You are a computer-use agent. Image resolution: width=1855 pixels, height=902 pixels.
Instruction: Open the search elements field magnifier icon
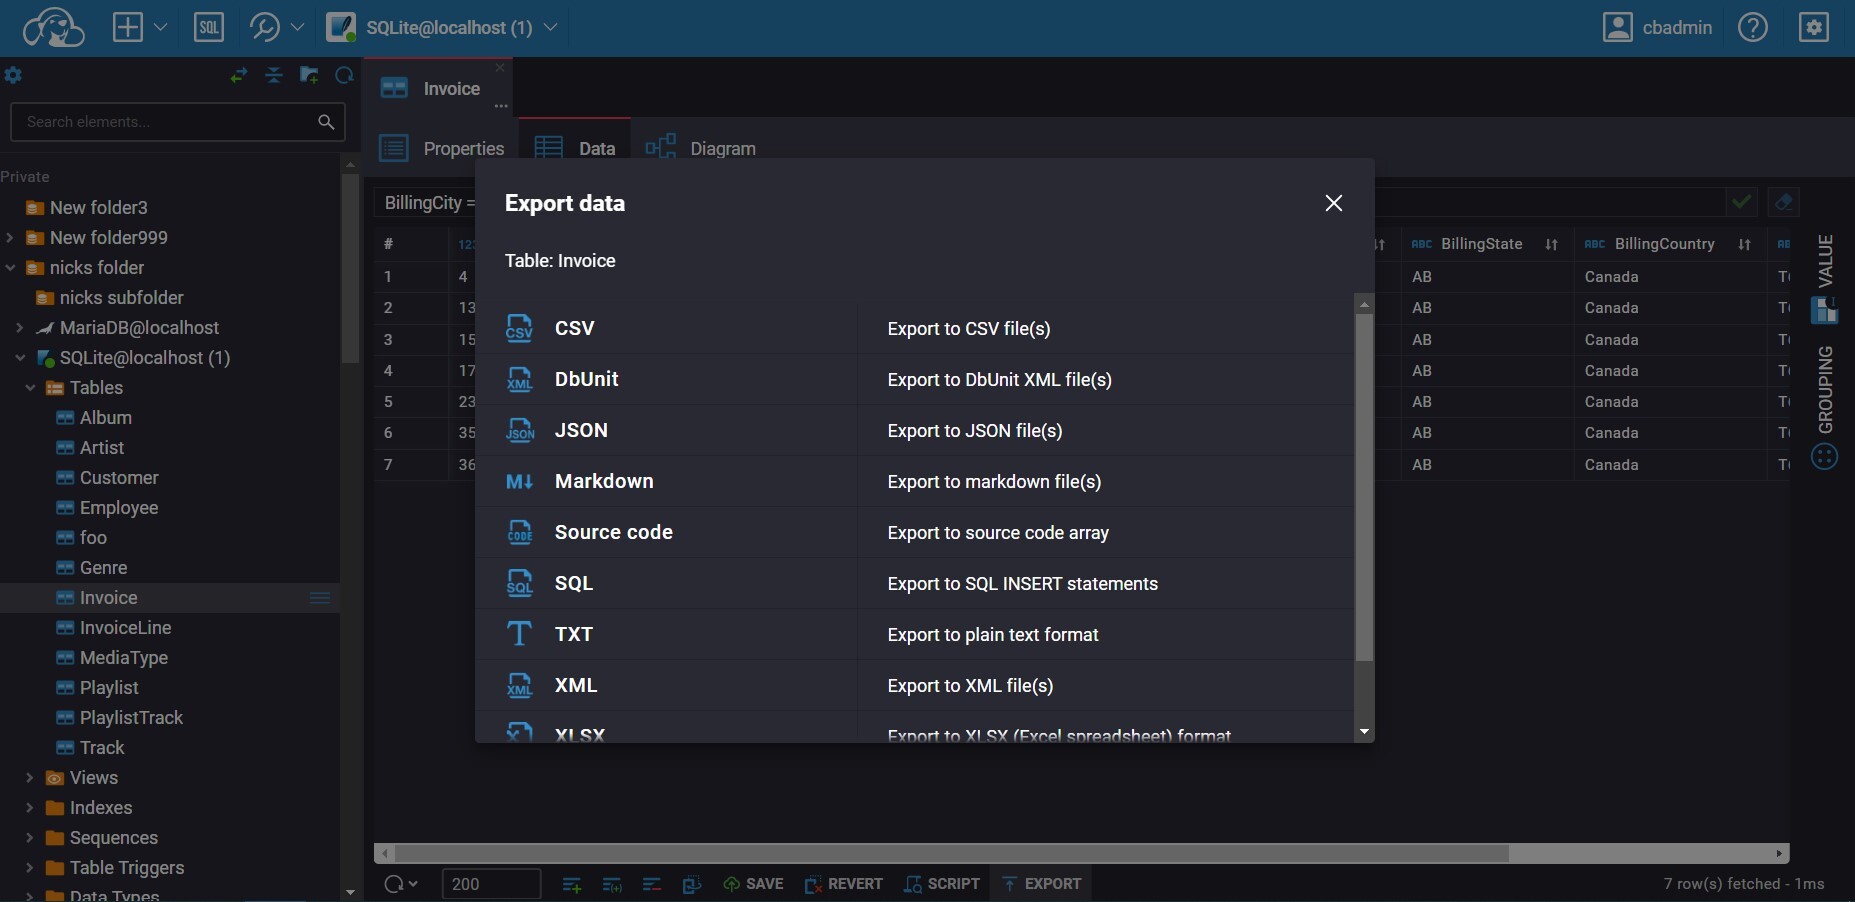[327, 122]
